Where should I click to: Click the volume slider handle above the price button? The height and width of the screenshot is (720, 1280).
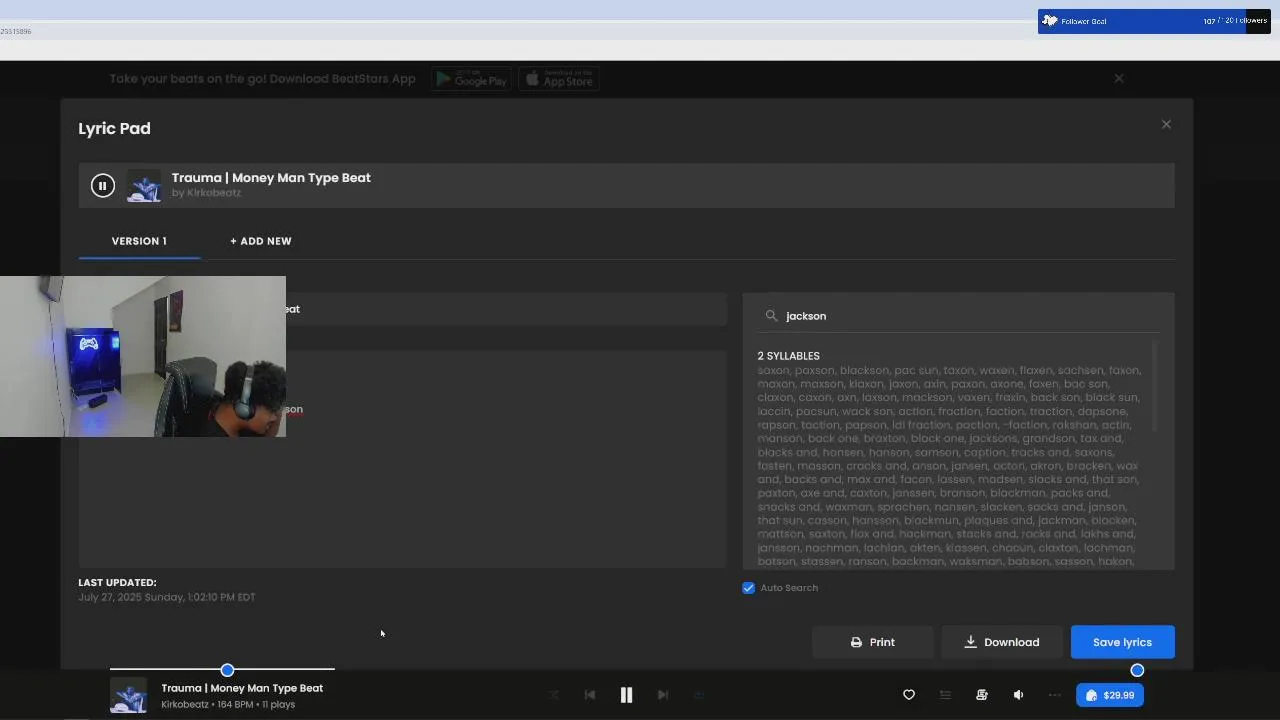[x=1137, y=670]
